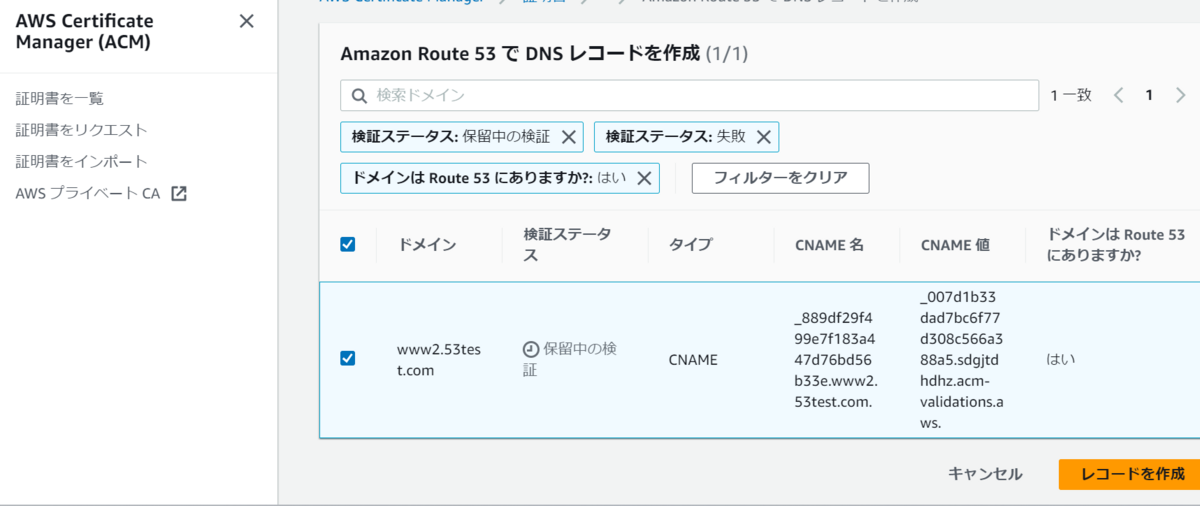Viewport: 1200px width, 506px height.
Task: Click the タイプ column header
Action: pos(691,244)
